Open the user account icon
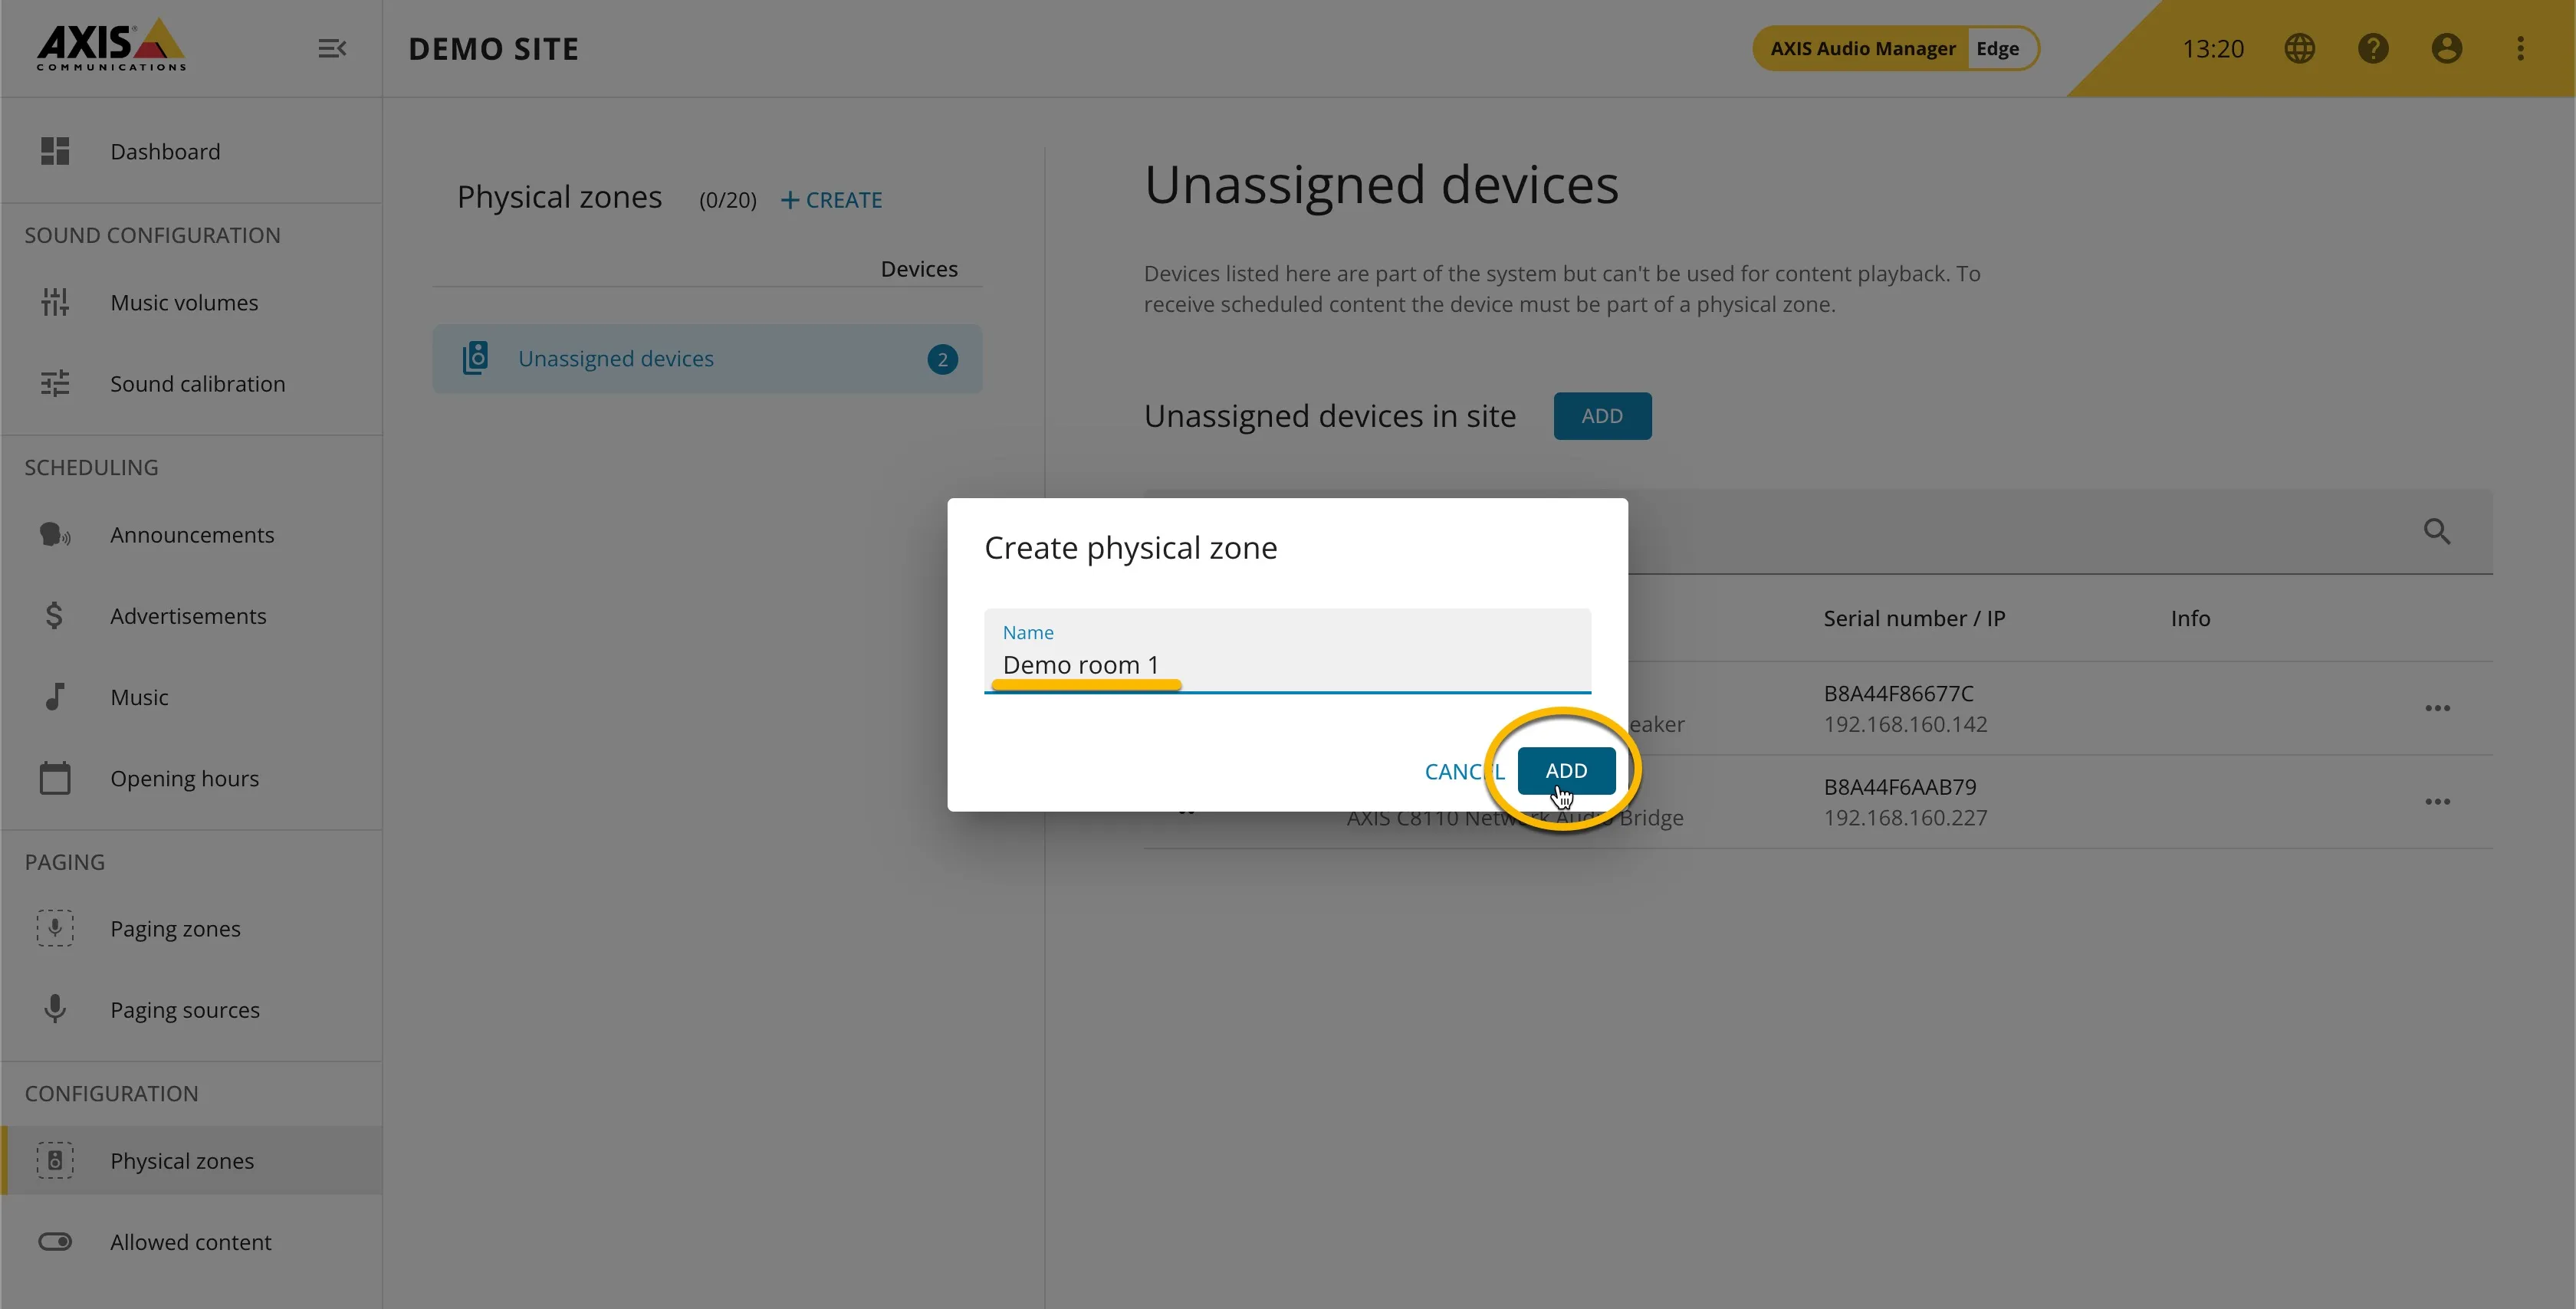 pos(2447,48)
